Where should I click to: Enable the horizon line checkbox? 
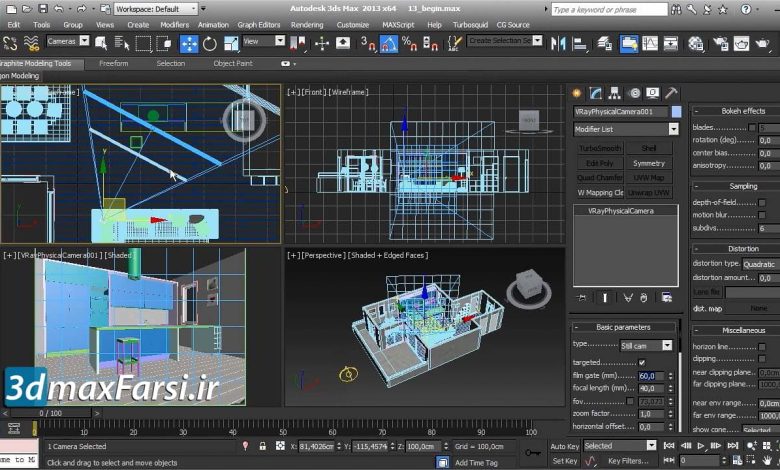[x=762, y=346]
